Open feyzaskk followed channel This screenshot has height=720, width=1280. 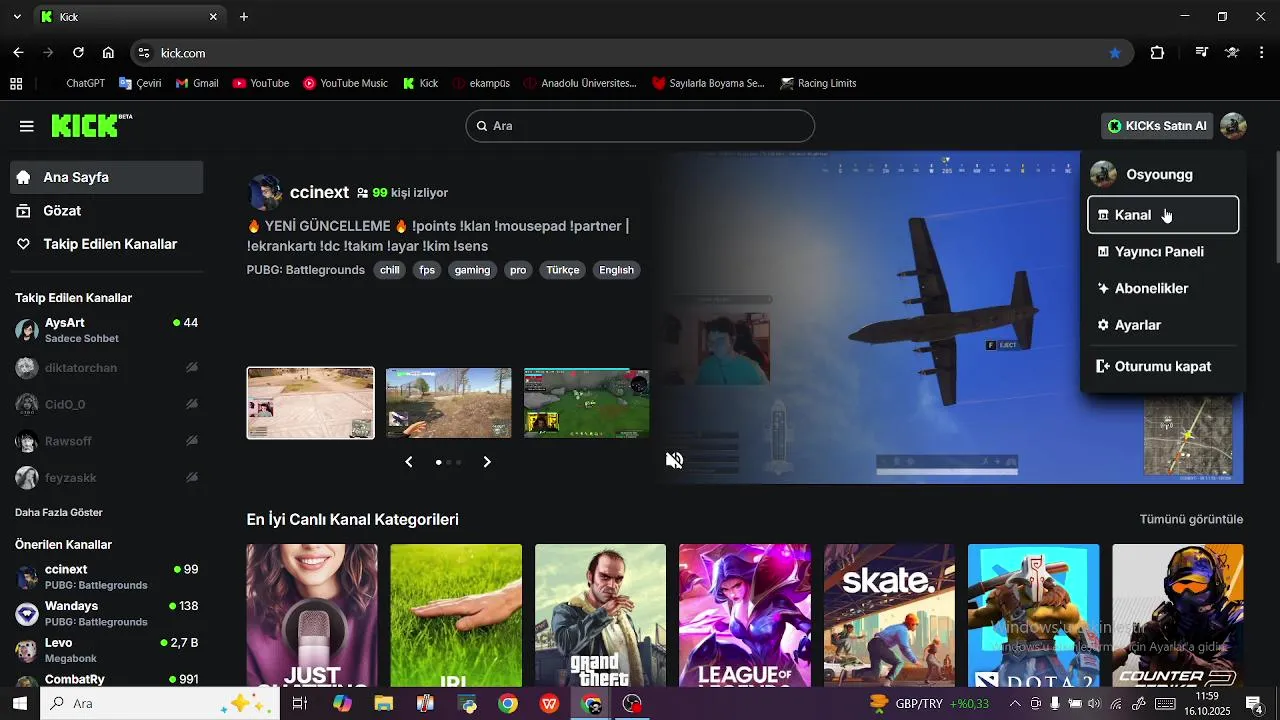click(107, 478)
